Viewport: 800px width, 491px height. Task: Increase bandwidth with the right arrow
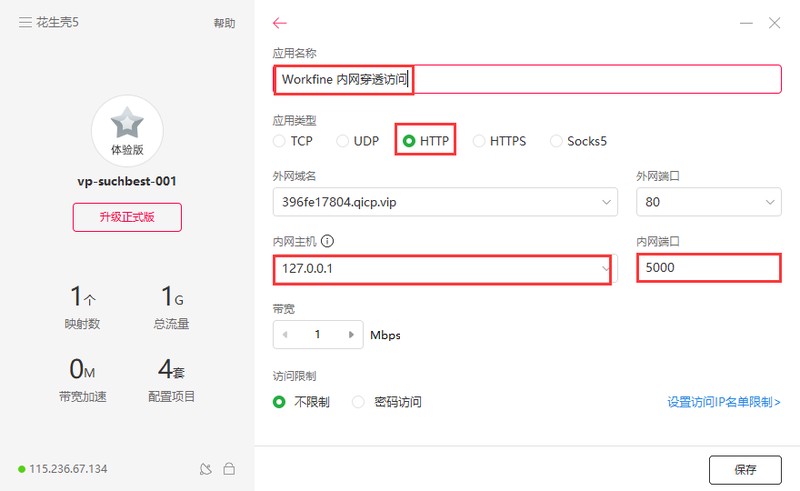pyautogui.click(x=351, y=335)
